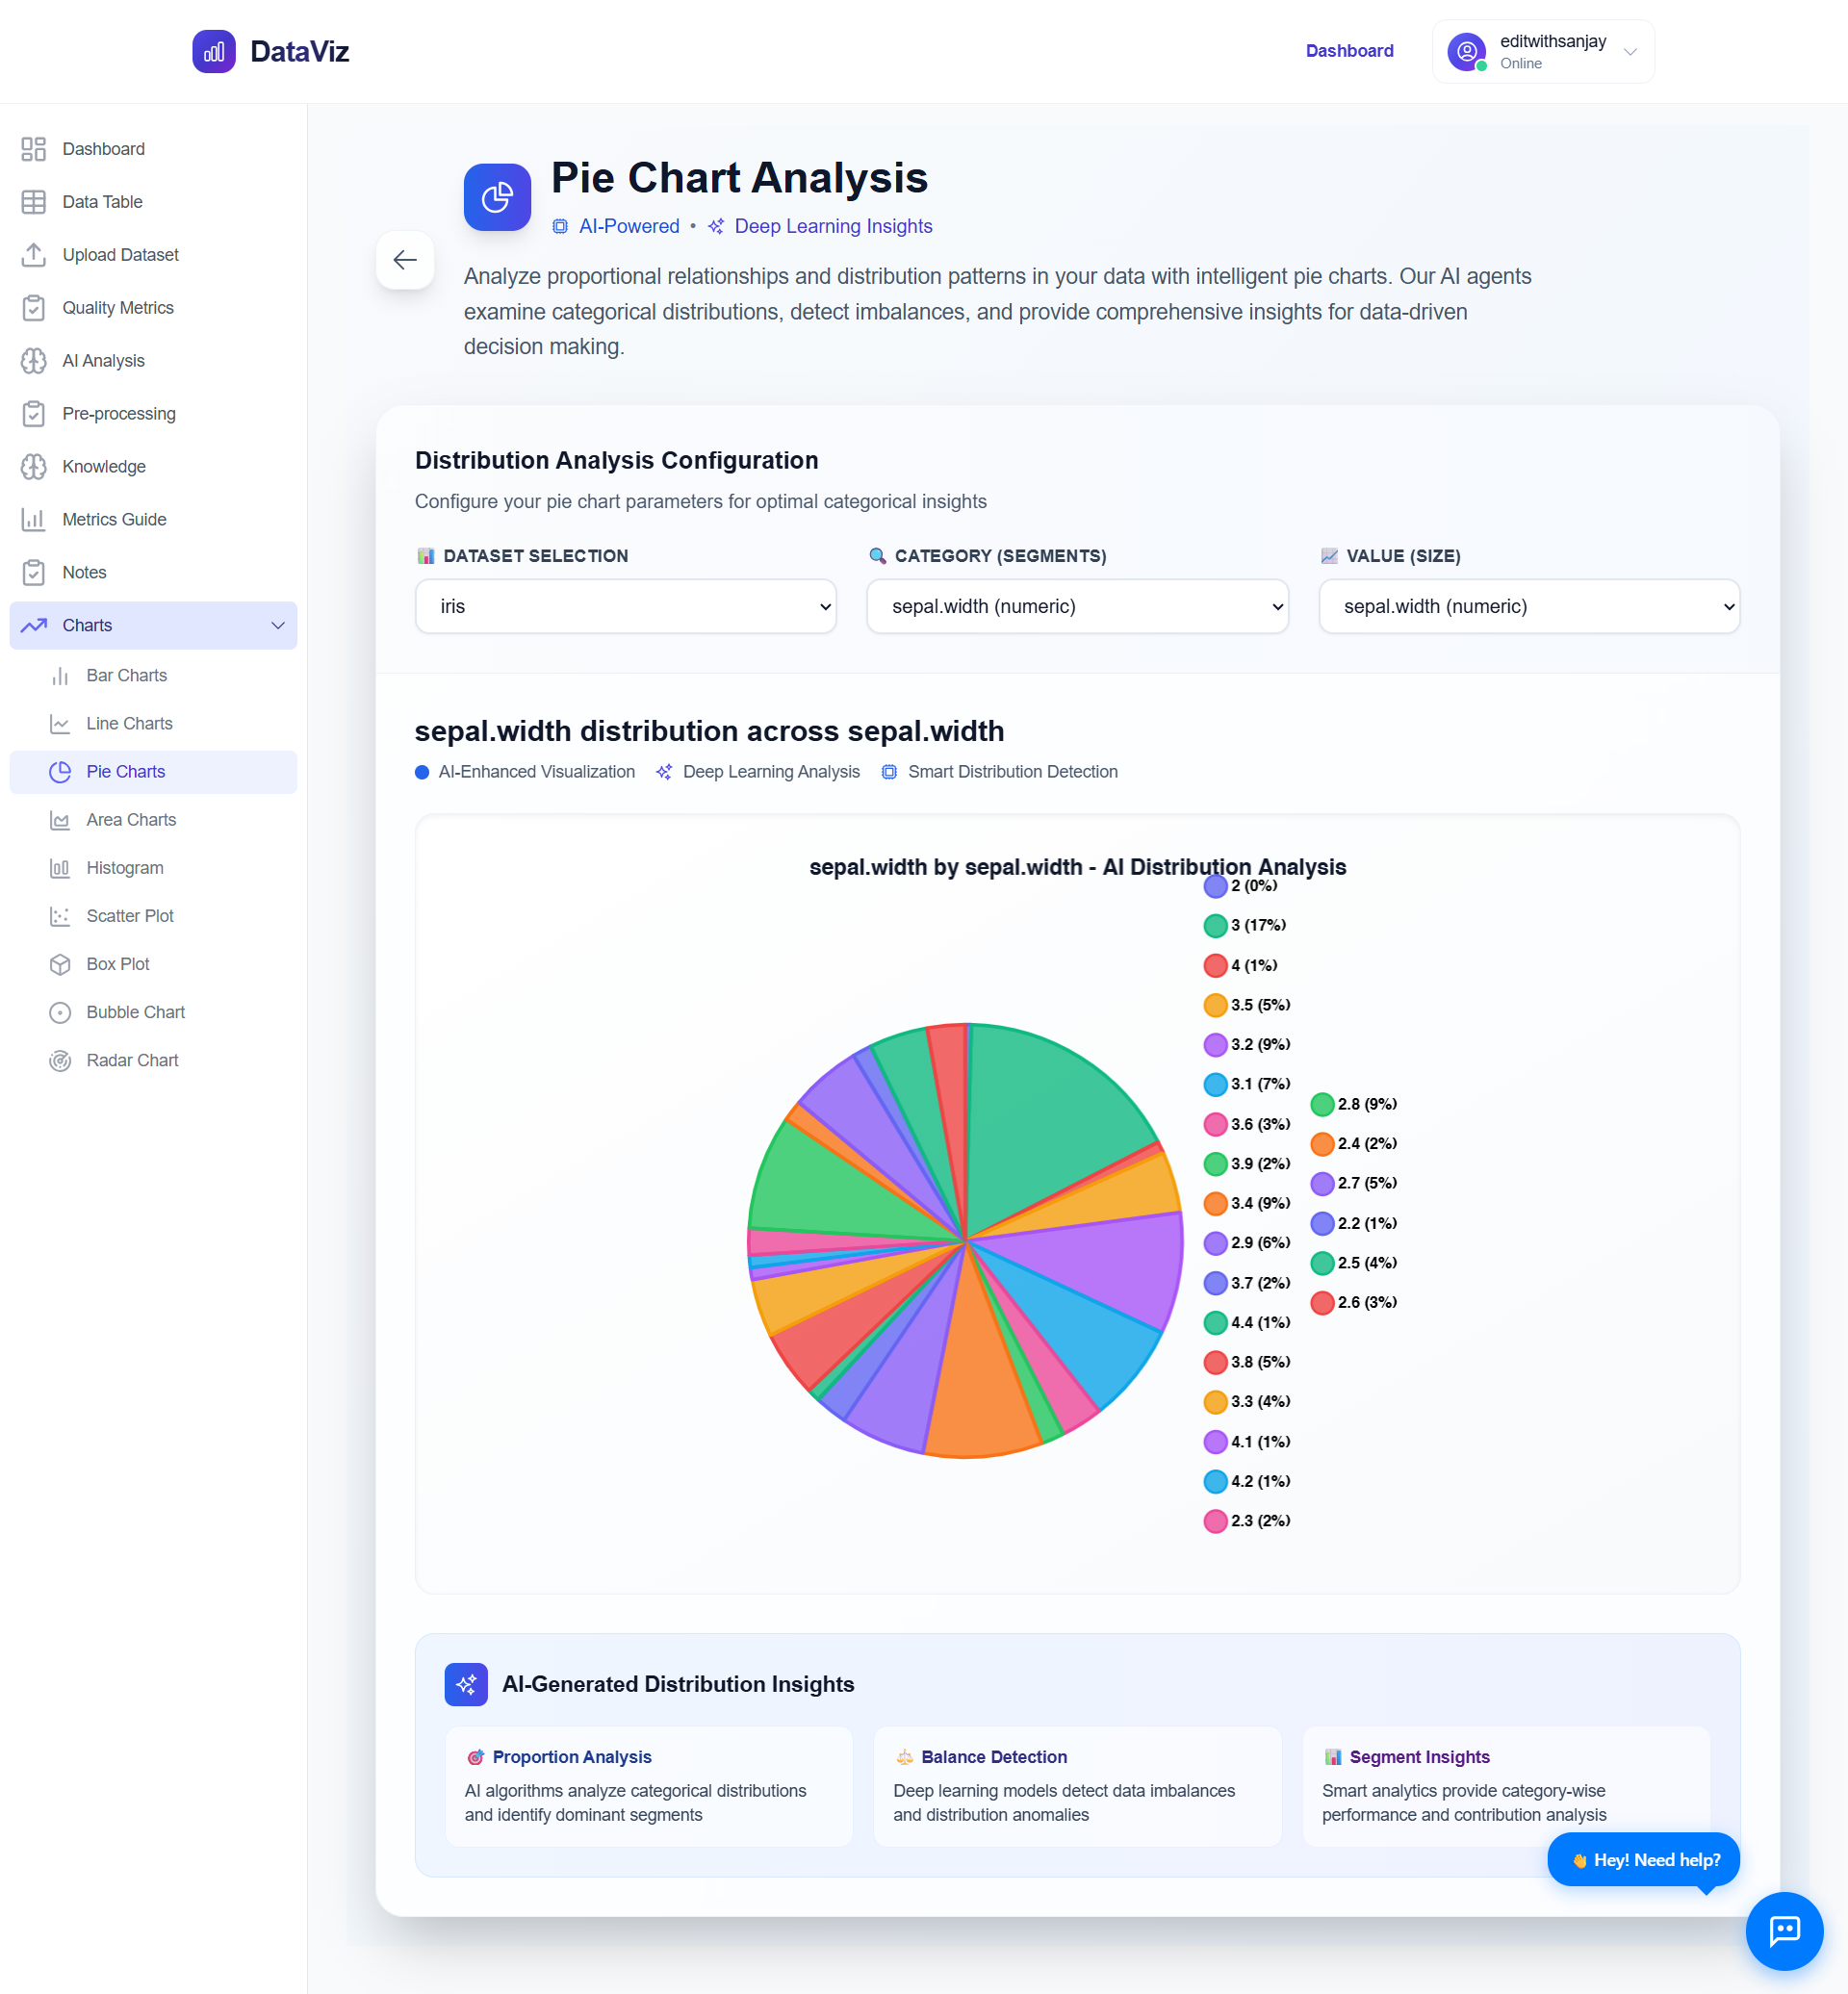This screenshot has height=1994, width=1848.
Task: Open the Histogram chart page
Action: 125,868
